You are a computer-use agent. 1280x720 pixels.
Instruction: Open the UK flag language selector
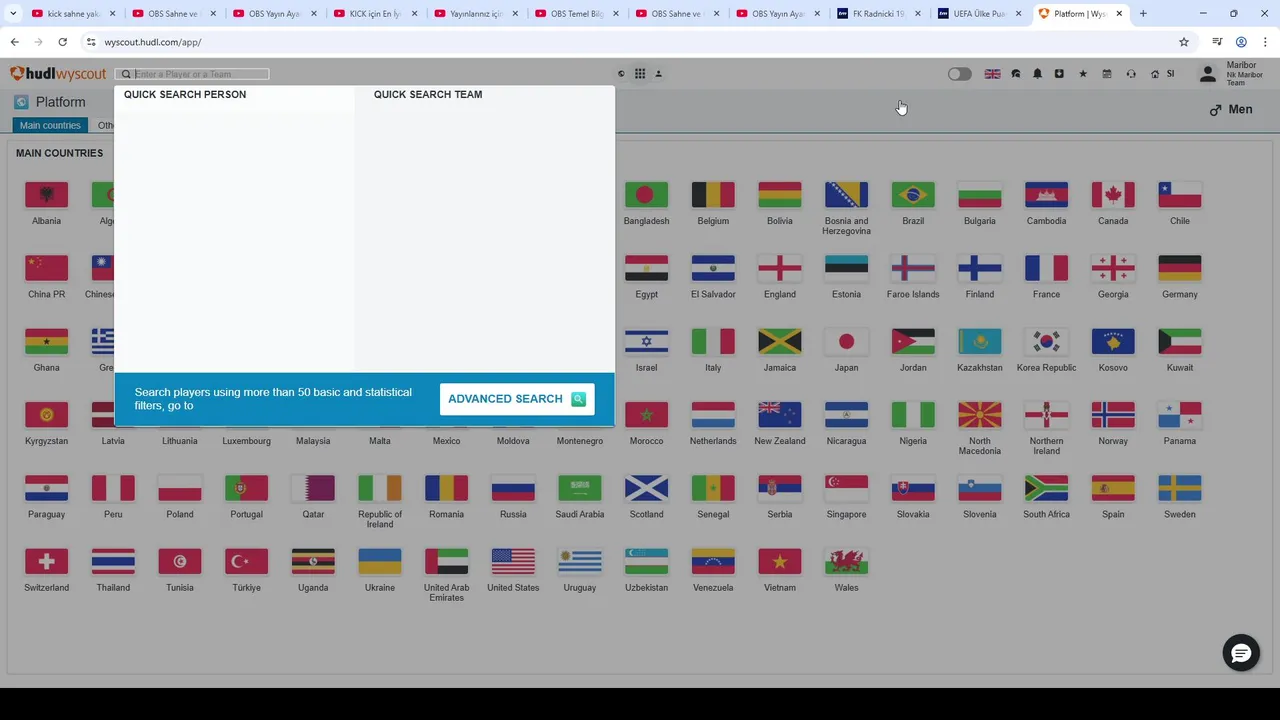[x=992, y=74]
